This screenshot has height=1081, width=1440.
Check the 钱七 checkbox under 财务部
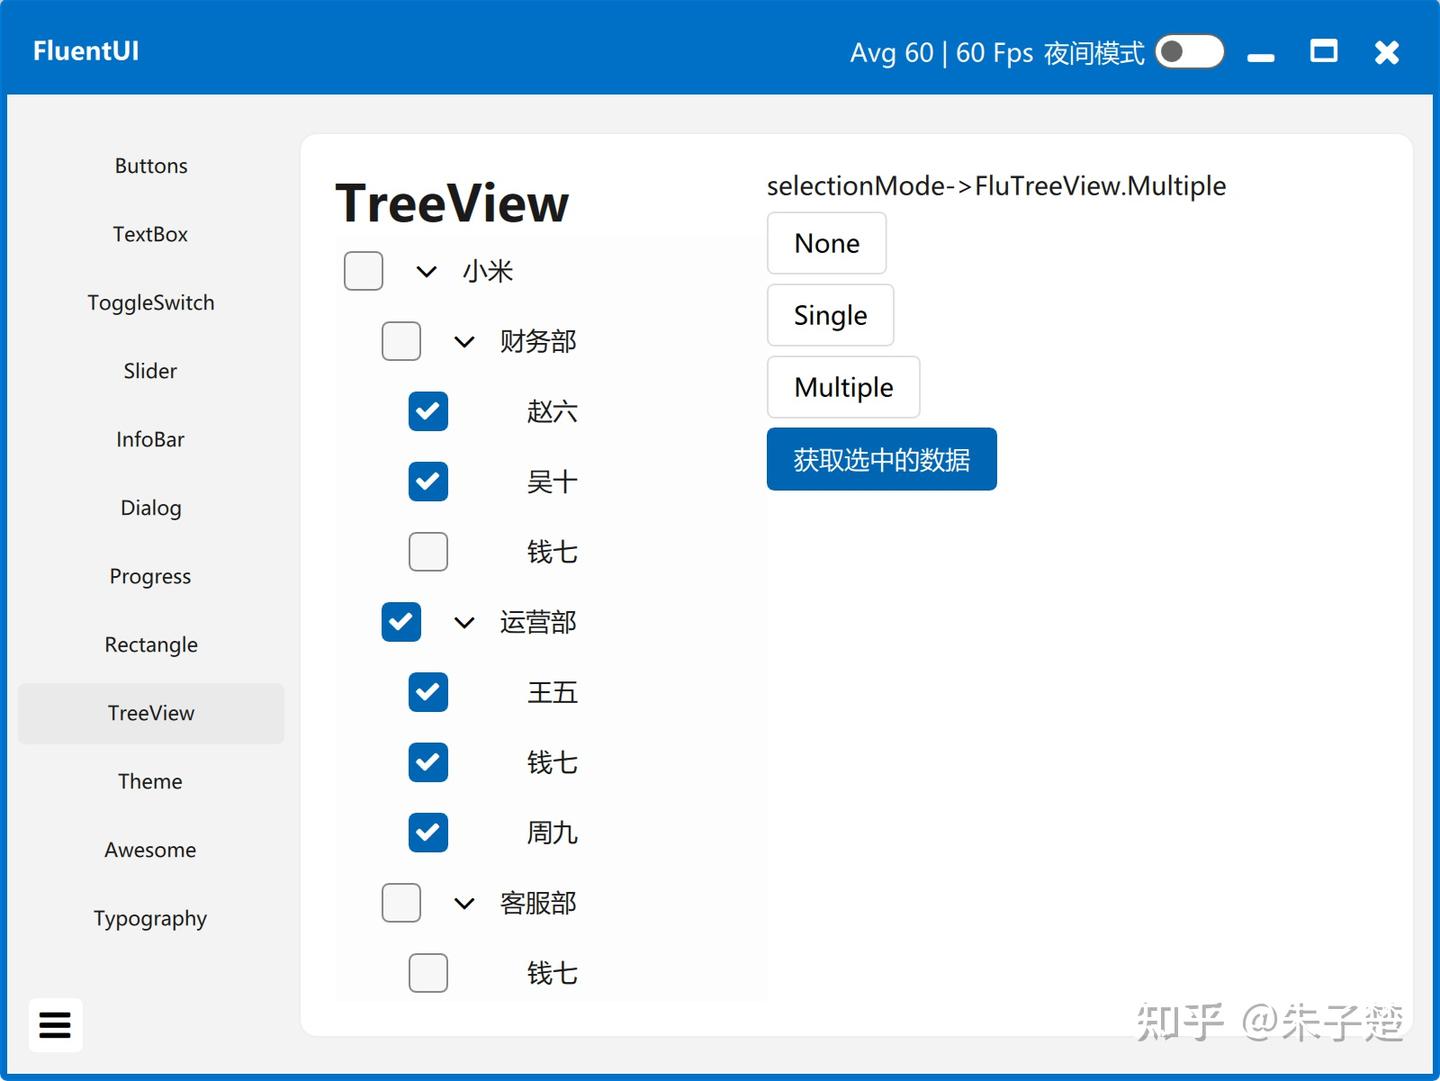pos(428,551)
